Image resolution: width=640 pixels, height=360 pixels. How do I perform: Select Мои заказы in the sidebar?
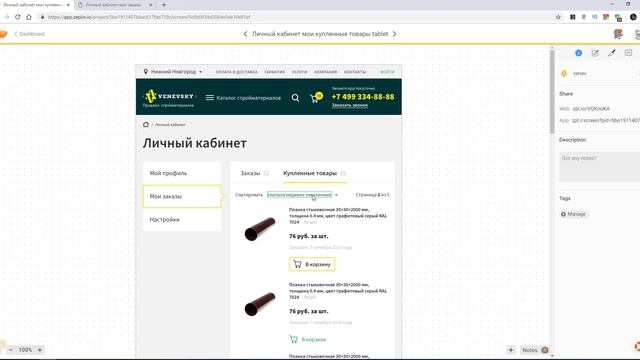tap(182, 196)
